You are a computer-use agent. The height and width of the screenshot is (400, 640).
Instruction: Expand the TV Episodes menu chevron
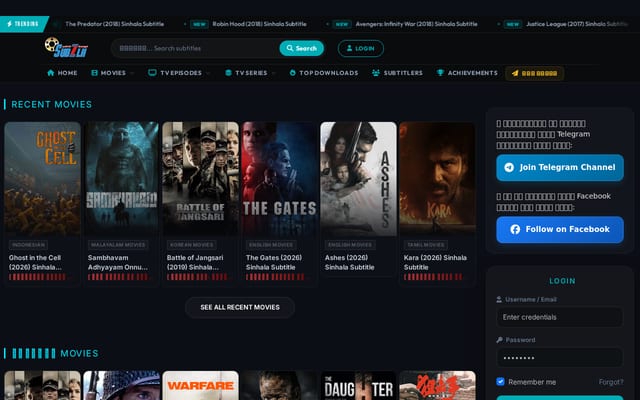(x=208, y=73)
